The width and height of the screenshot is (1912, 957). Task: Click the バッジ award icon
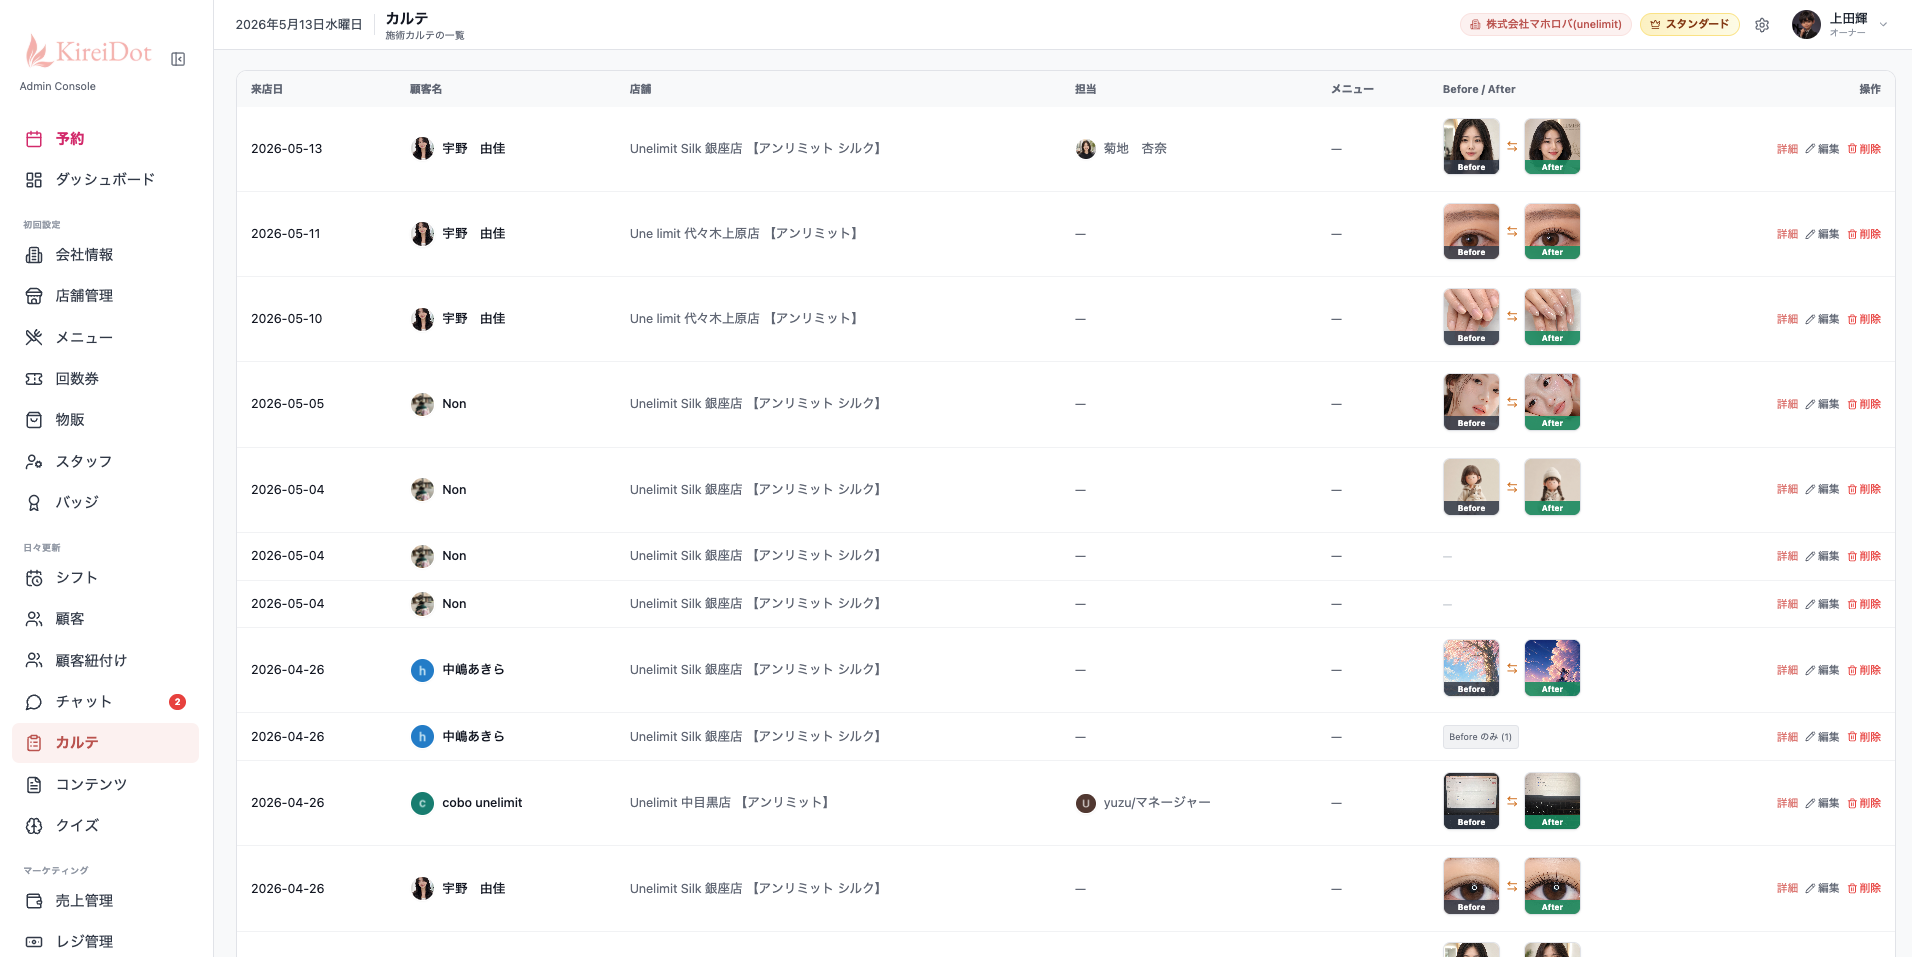click(34, 503)
